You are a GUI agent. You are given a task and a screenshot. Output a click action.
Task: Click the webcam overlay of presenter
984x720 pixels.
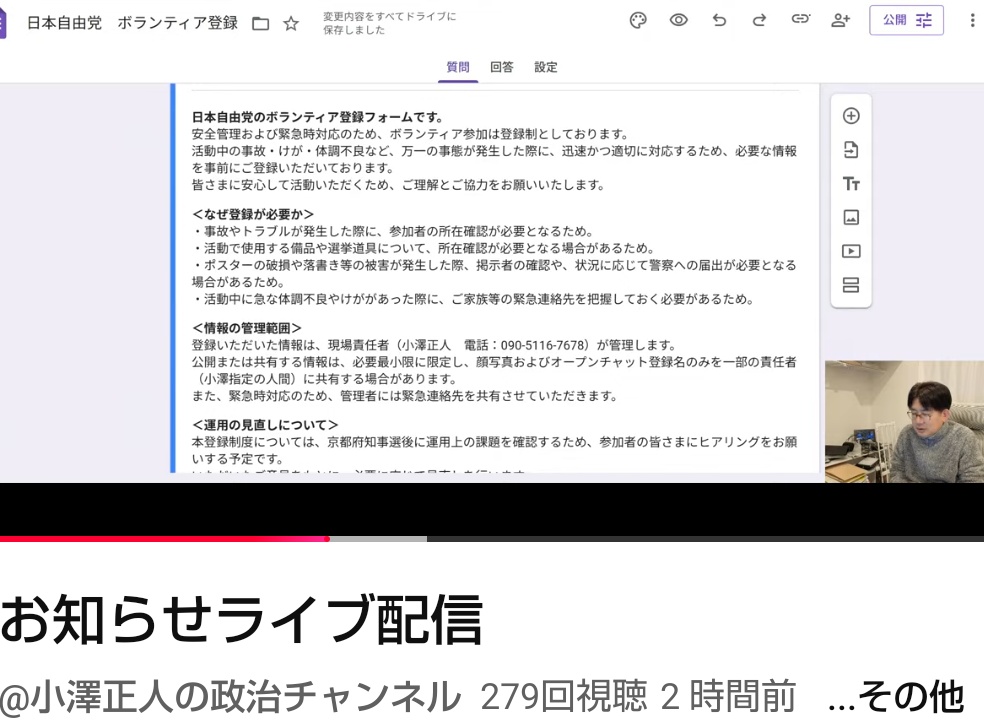[904, 421]
